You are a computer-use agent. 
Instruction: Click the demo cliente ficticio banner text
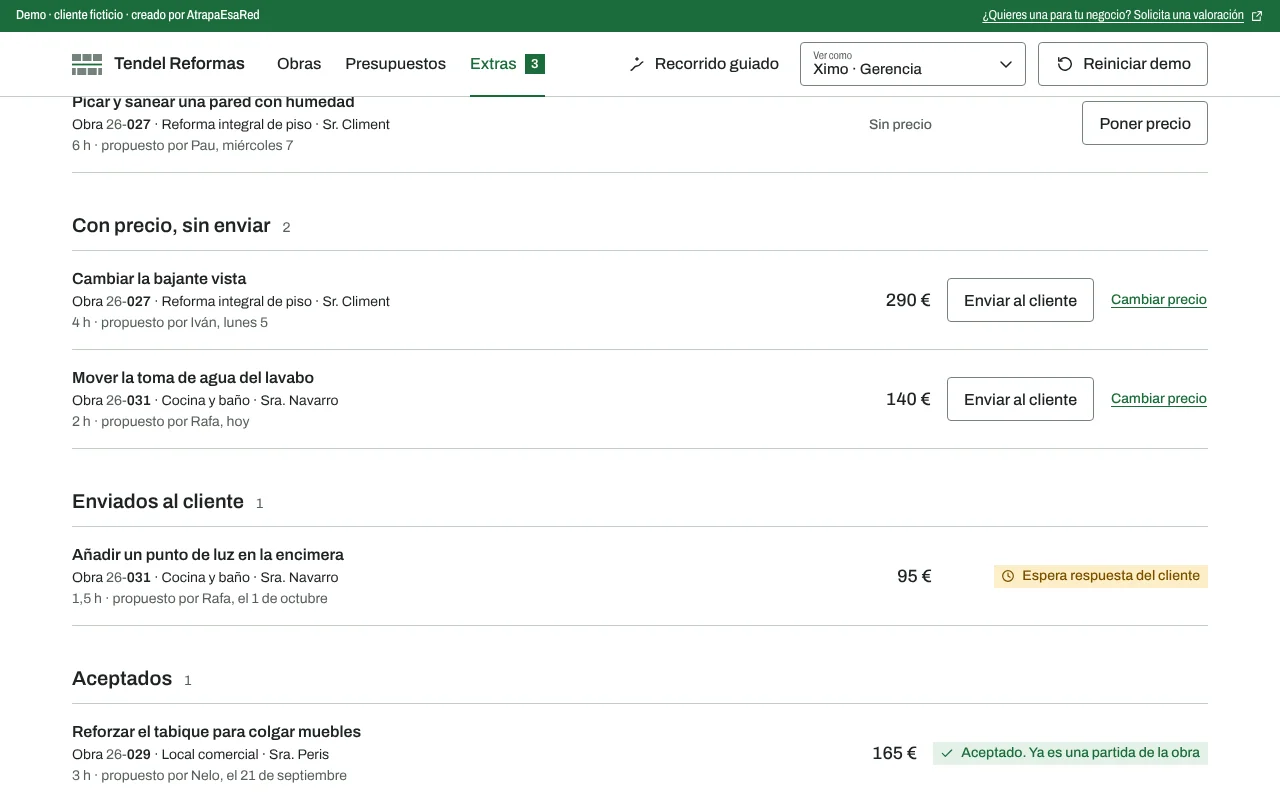(138, 16)
